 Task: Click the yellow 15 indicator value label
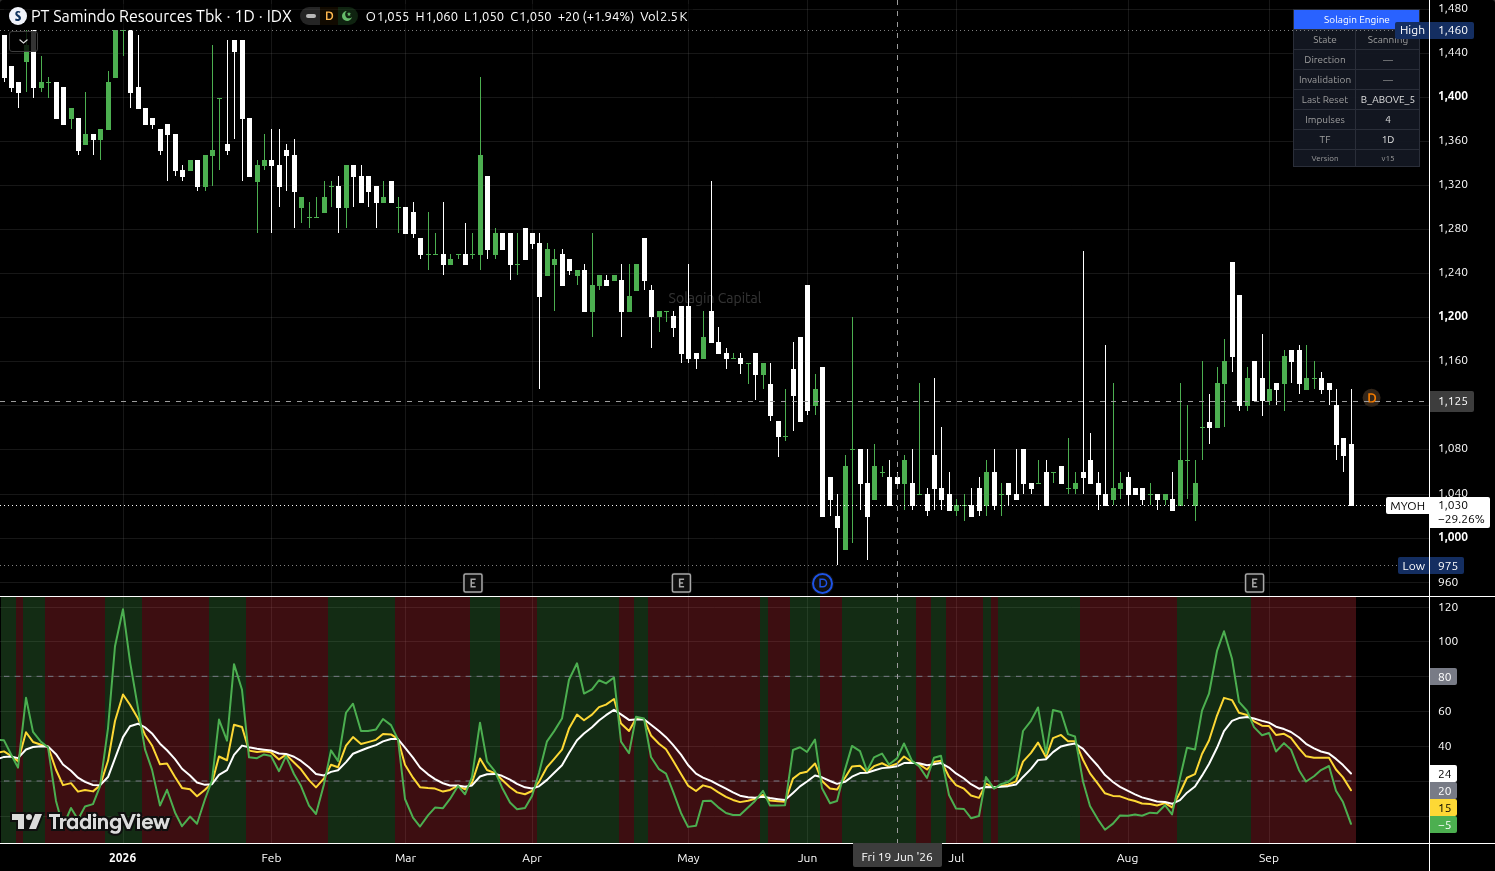pyautogui.click(x=1445, y=808)
